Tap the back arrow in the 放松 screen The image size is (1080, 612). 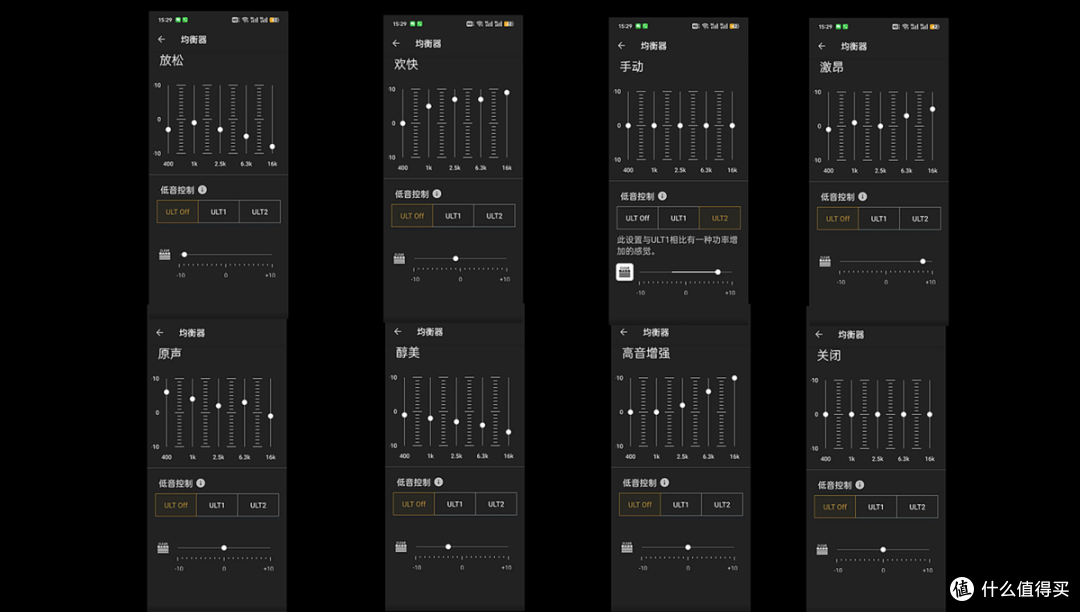[x=161, y=40]
